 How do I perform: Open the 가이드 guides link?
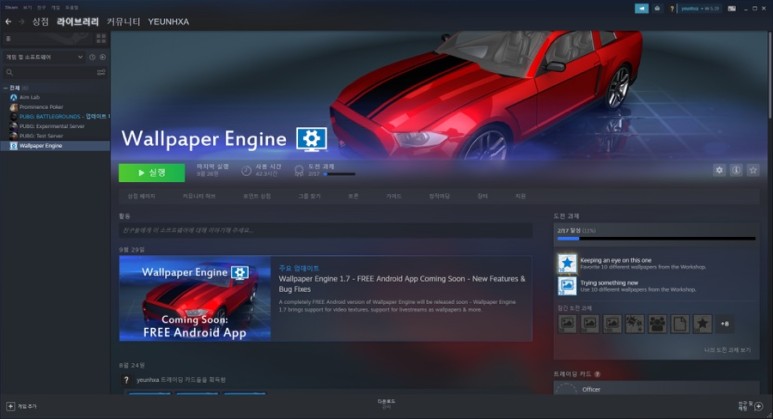[393, 196]
